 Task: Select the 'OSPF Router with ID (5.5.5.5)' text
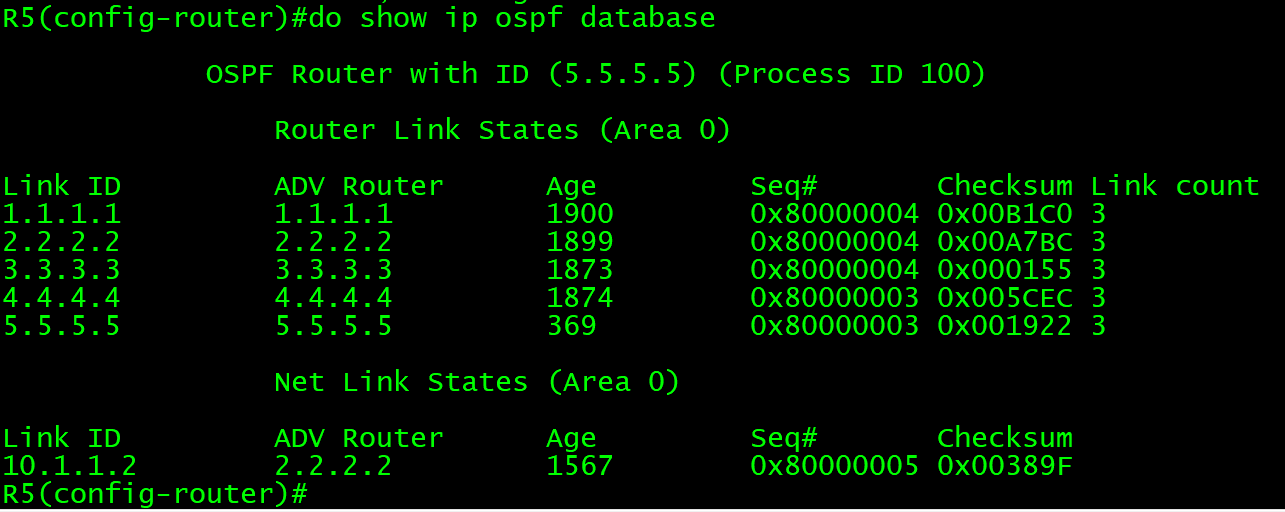tap(451, 74)
